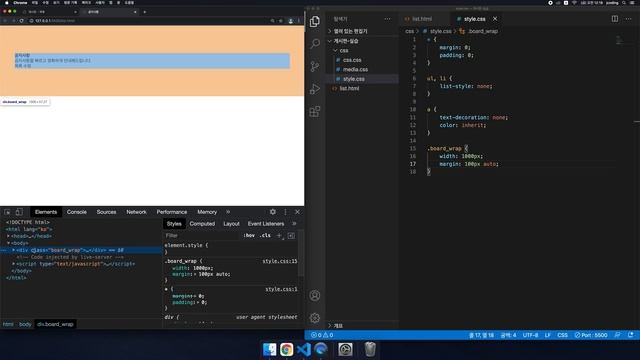
Task: Change encoding via UTF-8 status item
Action: tap(530, 335)
